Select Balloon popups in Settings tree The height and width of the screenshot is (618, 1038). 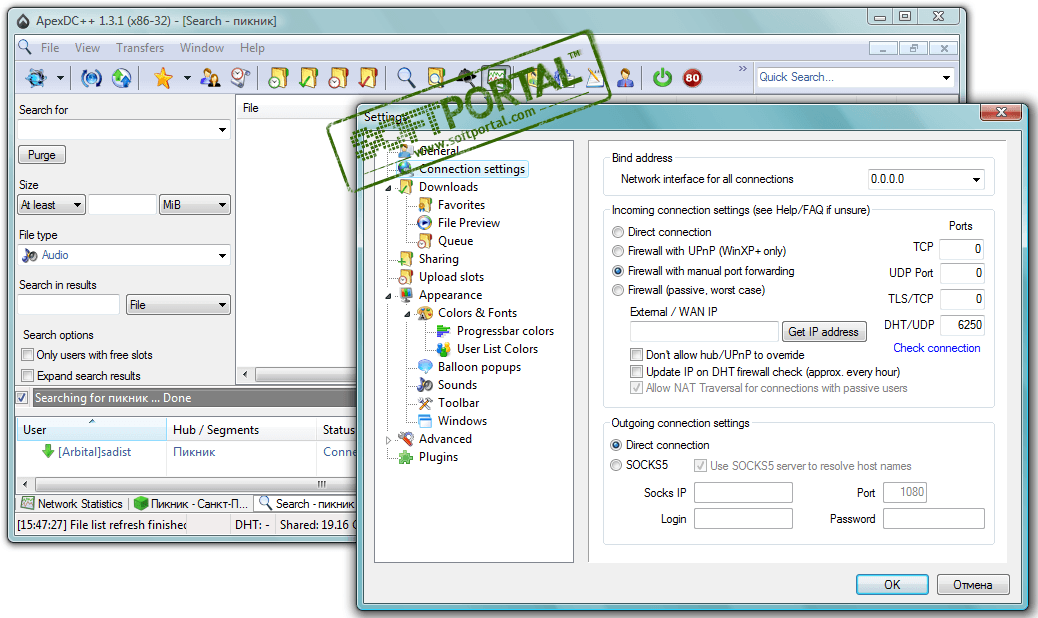point(479,367)
